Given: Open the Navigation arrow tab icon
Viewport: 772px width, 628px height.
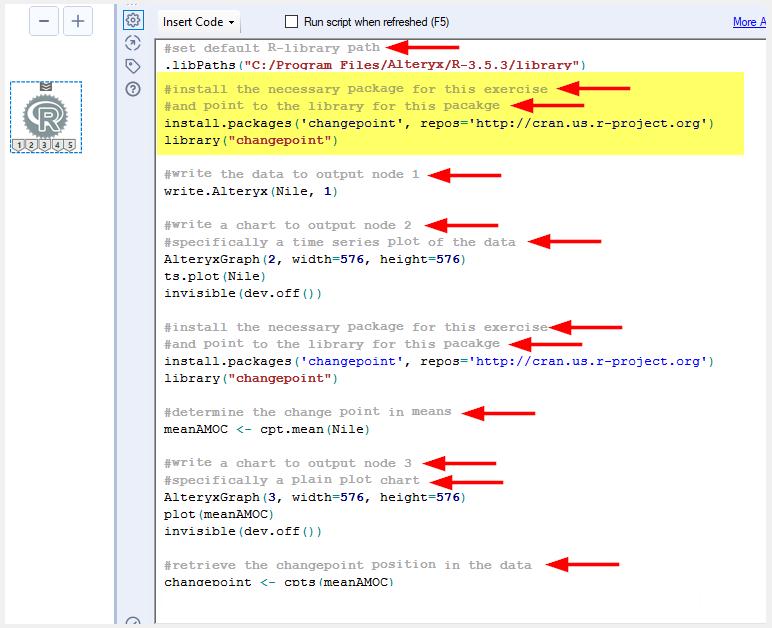Looking at the screenshot, I should 133,43.
